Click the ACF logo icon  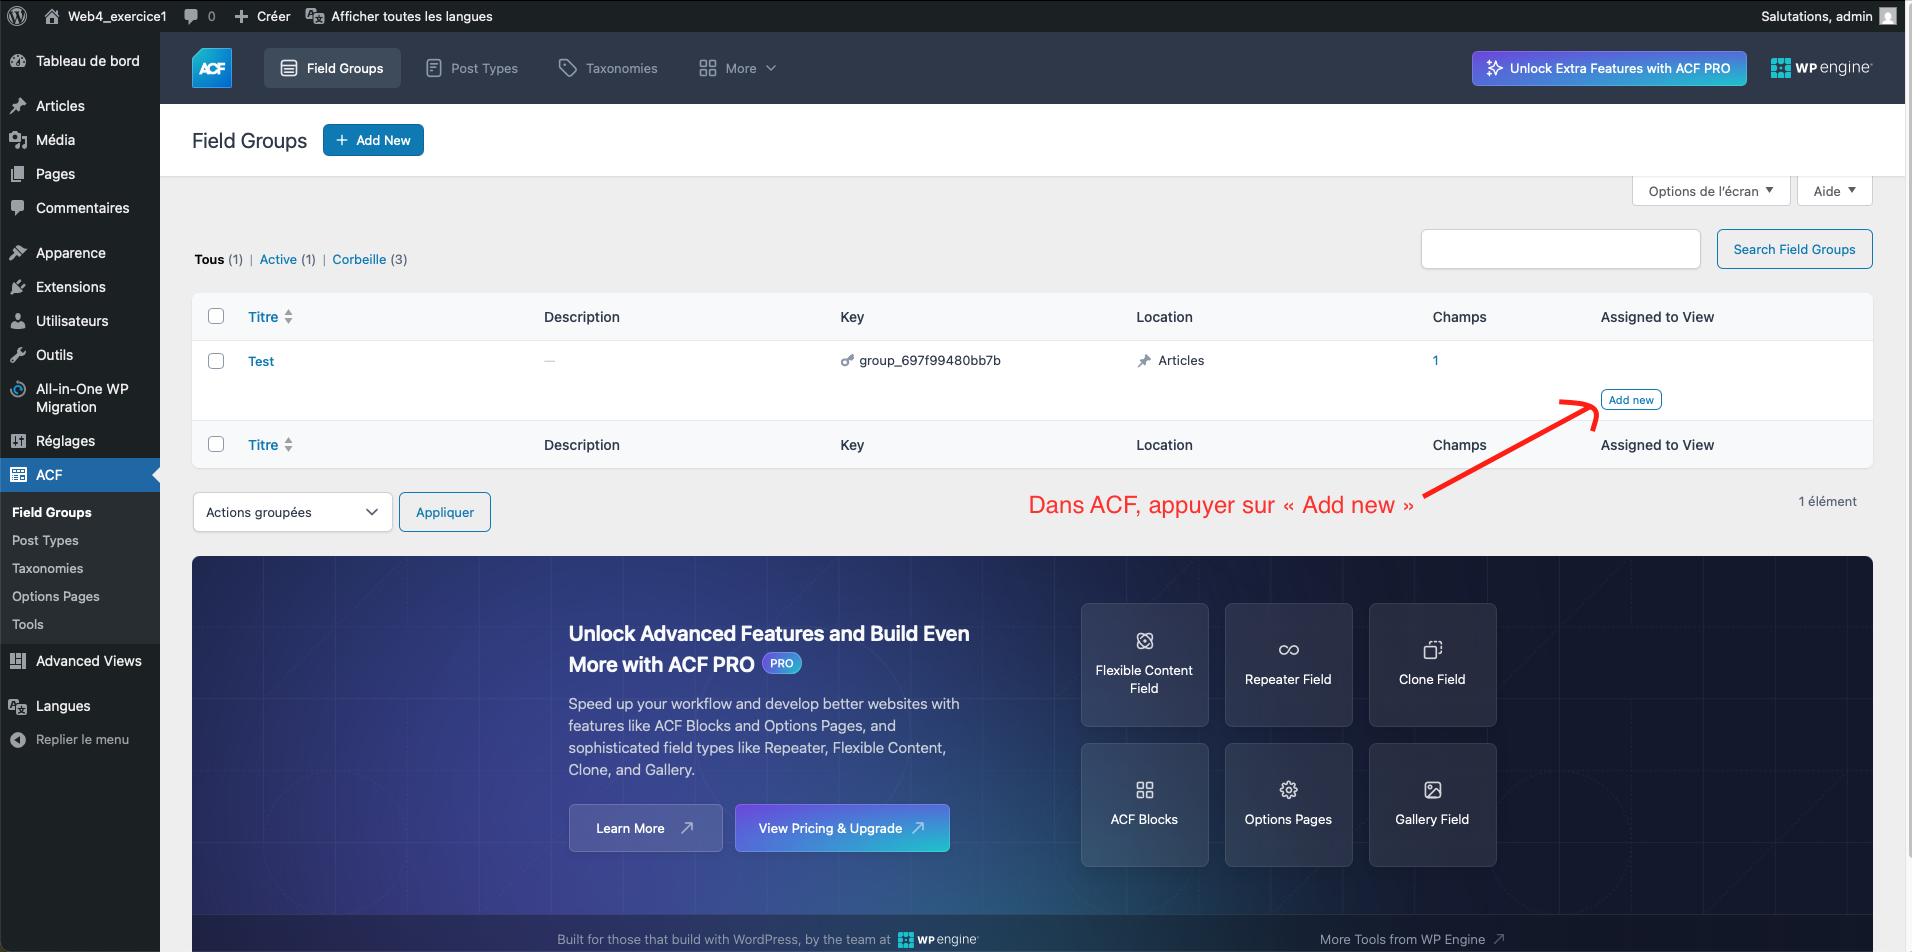coord(212,68)
